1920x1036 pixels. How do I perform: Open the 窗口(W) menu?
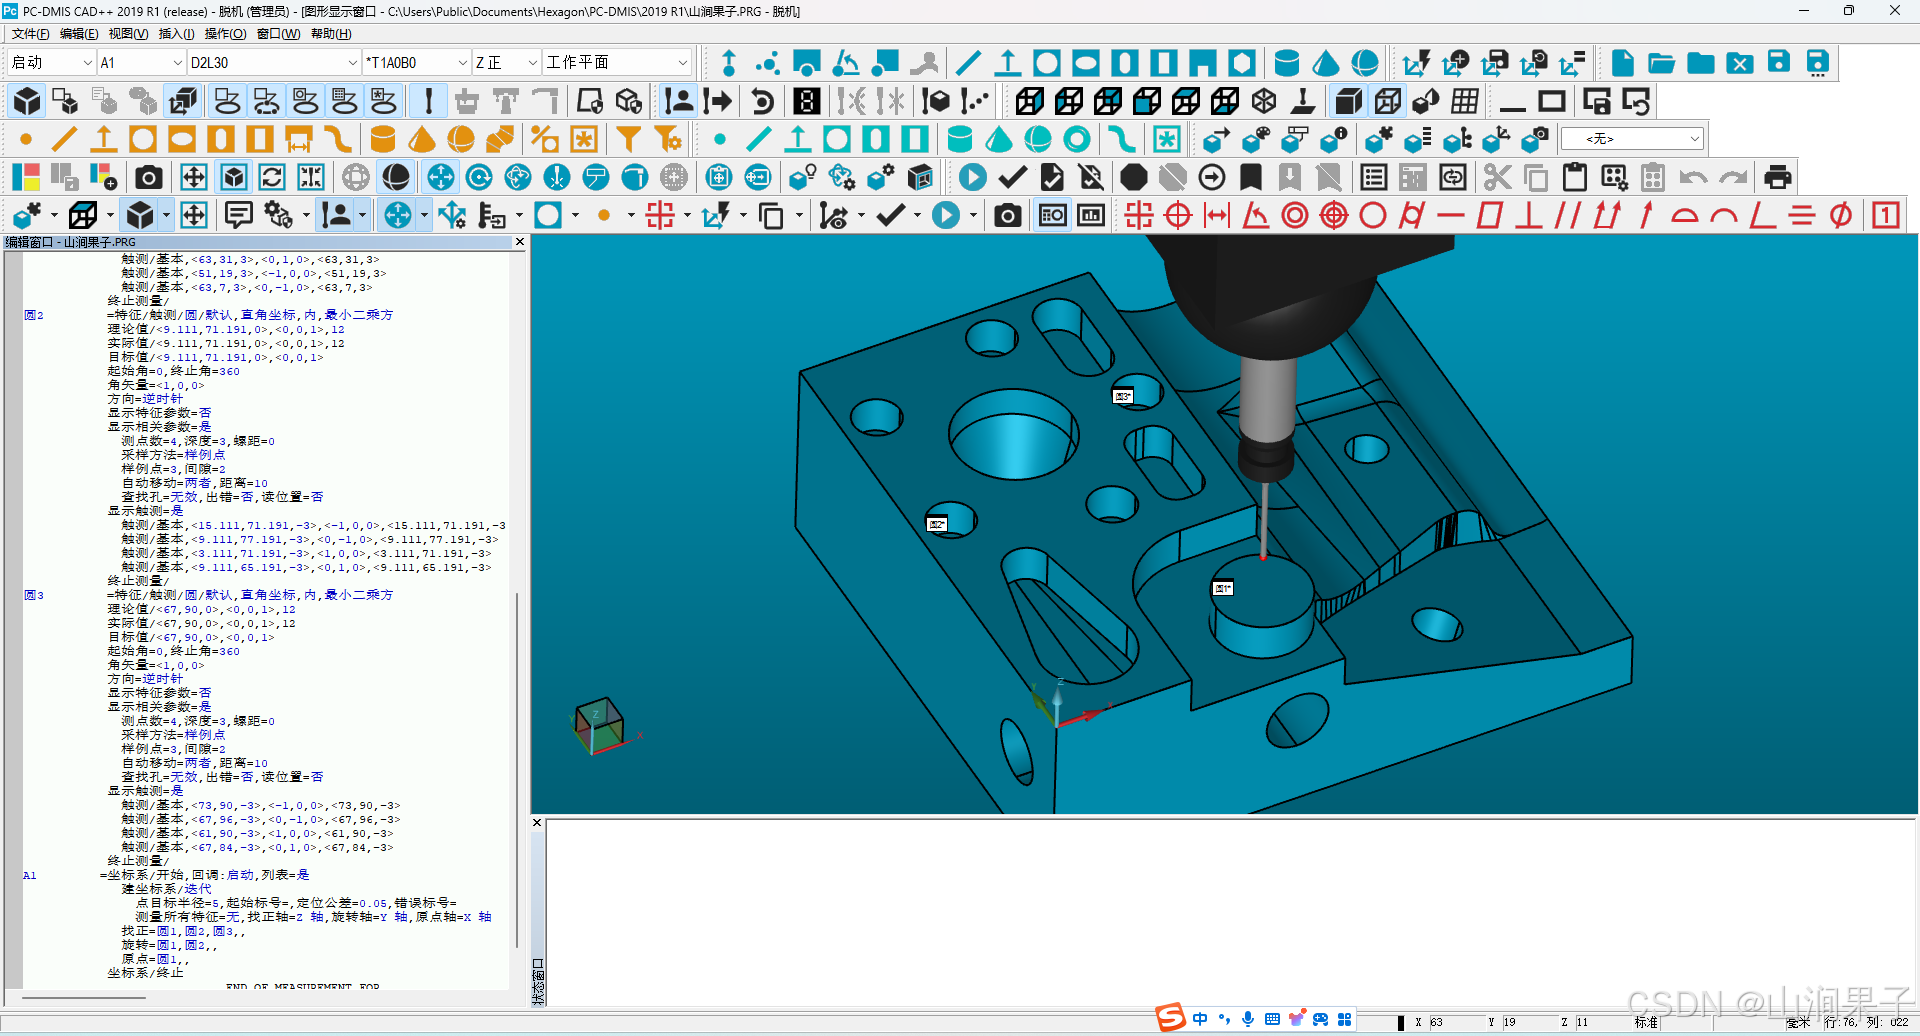278,33
